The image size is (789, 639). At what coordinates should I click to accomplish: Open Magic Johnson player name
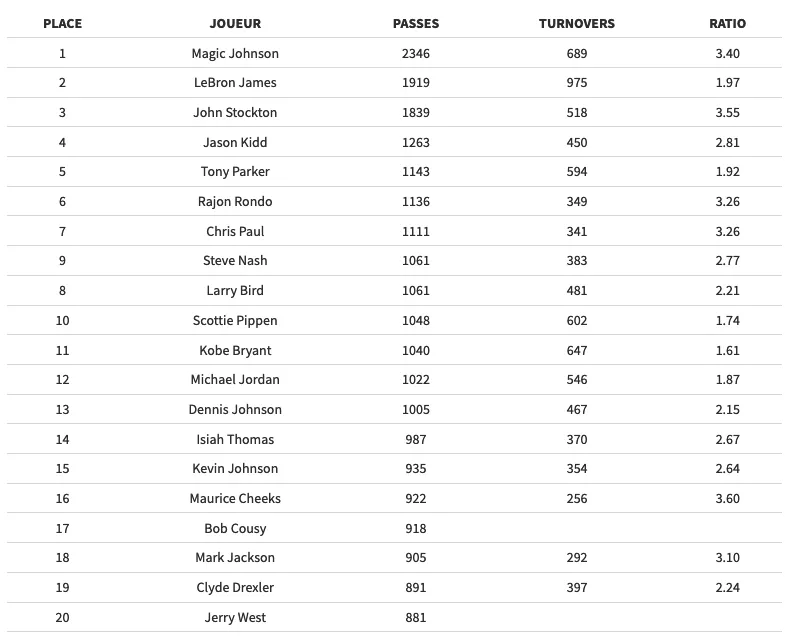(x=235, y=53)
